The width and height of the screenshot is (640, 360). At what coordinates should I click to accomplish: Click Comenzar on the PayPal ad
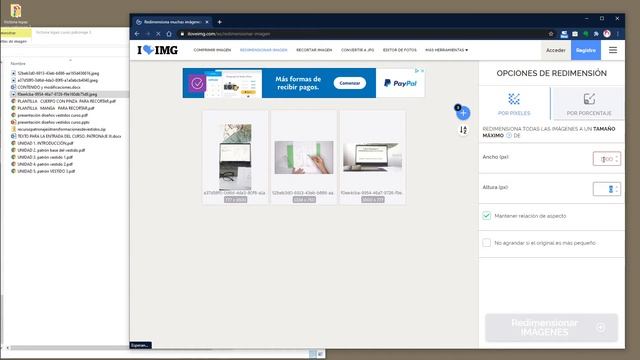coord(349,83)
